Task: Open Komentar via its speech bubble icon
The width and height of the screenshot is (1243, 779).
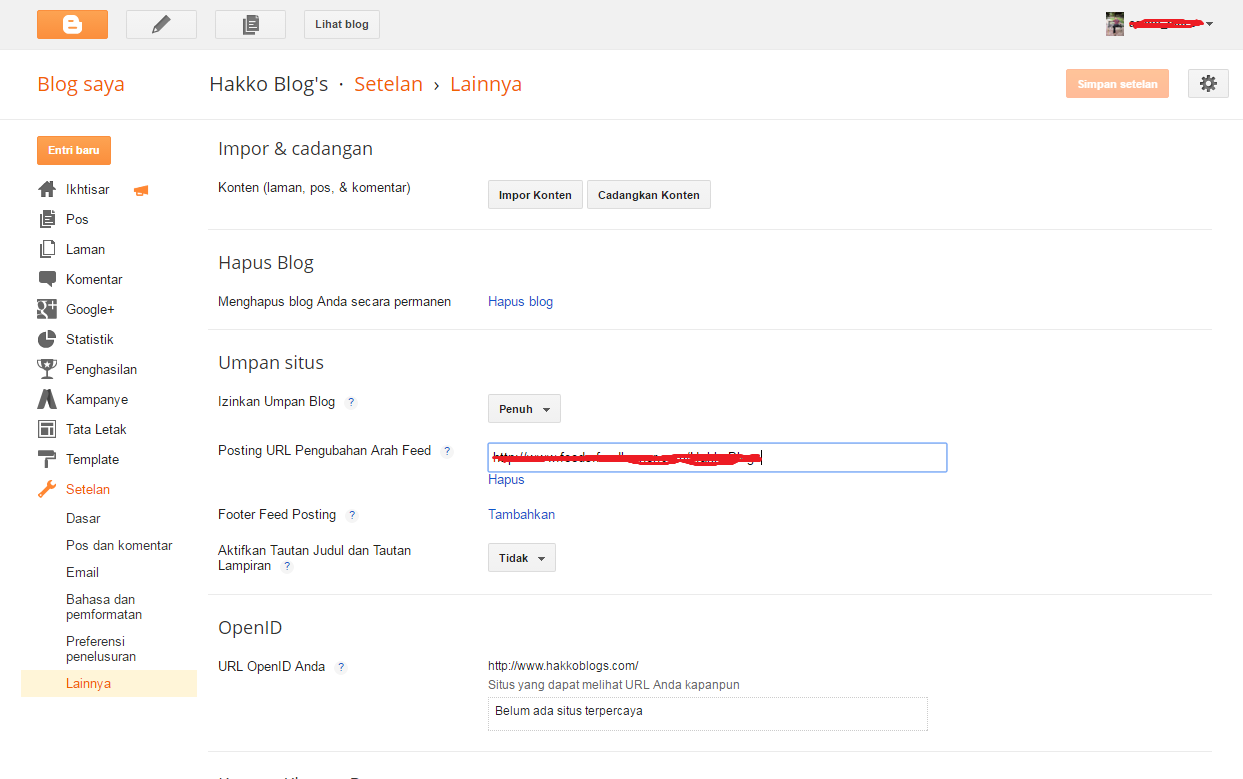Action: [48, 279]
